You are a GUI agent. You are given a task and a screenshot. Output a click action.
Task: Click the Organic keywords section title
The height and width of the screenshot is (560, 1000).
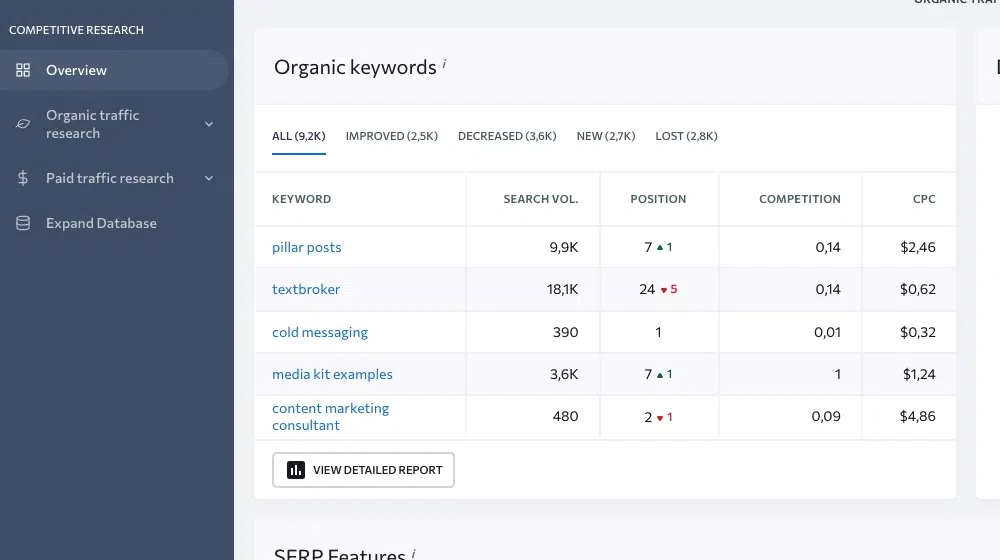pos(355,67)
